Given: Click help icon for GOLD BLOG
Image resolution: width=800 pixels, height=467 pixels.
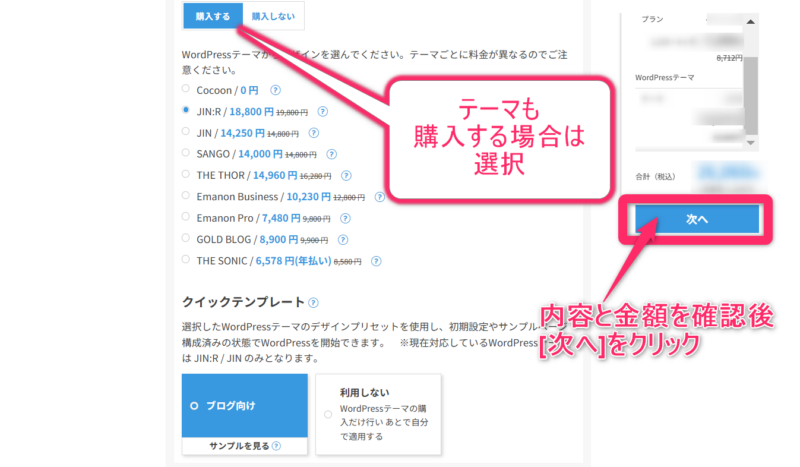Looking at the screenshot, I should click(343, 239).
